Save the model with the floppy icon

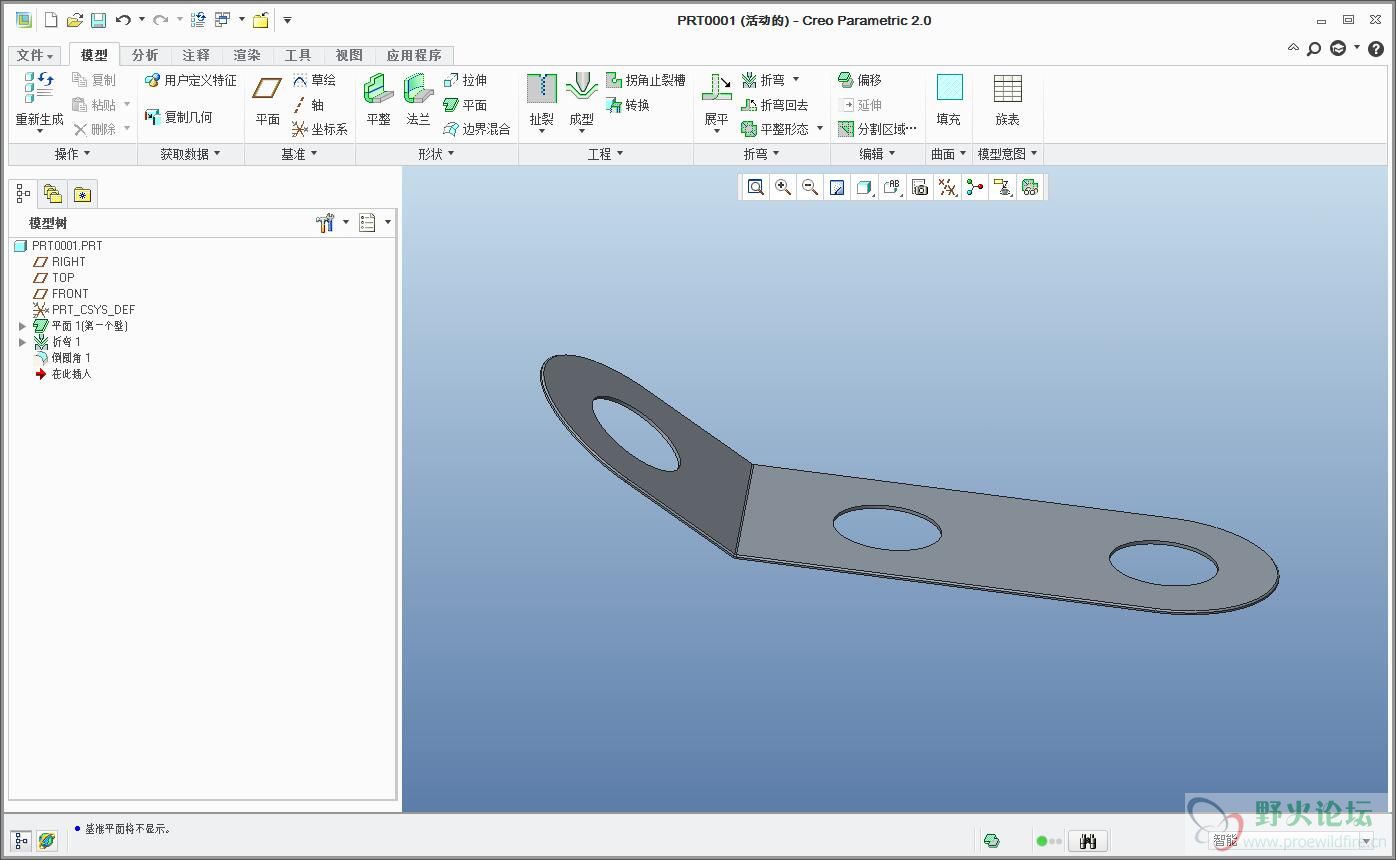[x=98, y=20]
